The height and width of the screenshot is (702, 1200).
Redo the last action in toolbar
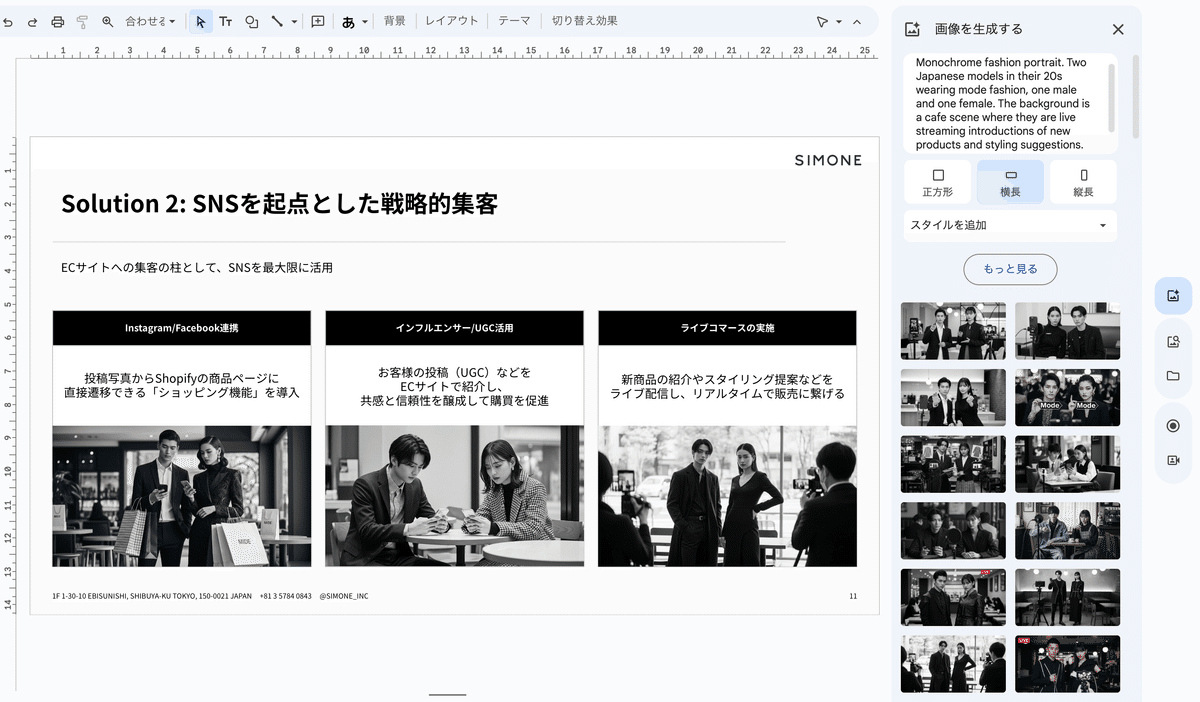coord(33,21)
